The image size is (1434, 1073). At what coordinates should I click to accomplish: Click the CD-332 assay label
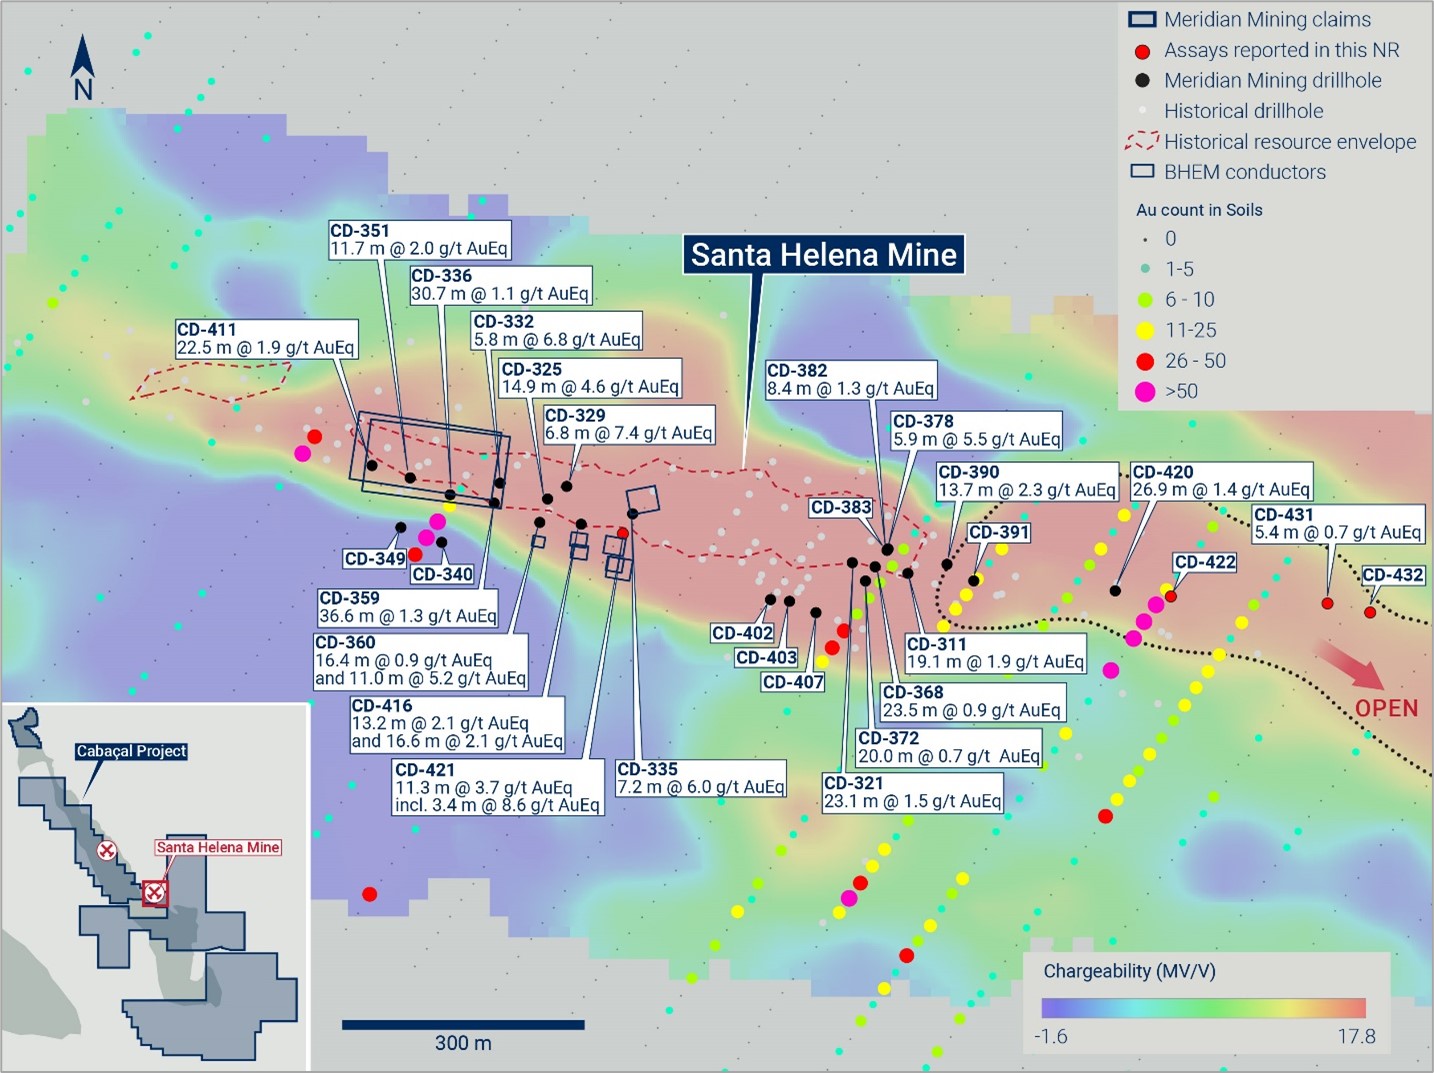point(557,331)
